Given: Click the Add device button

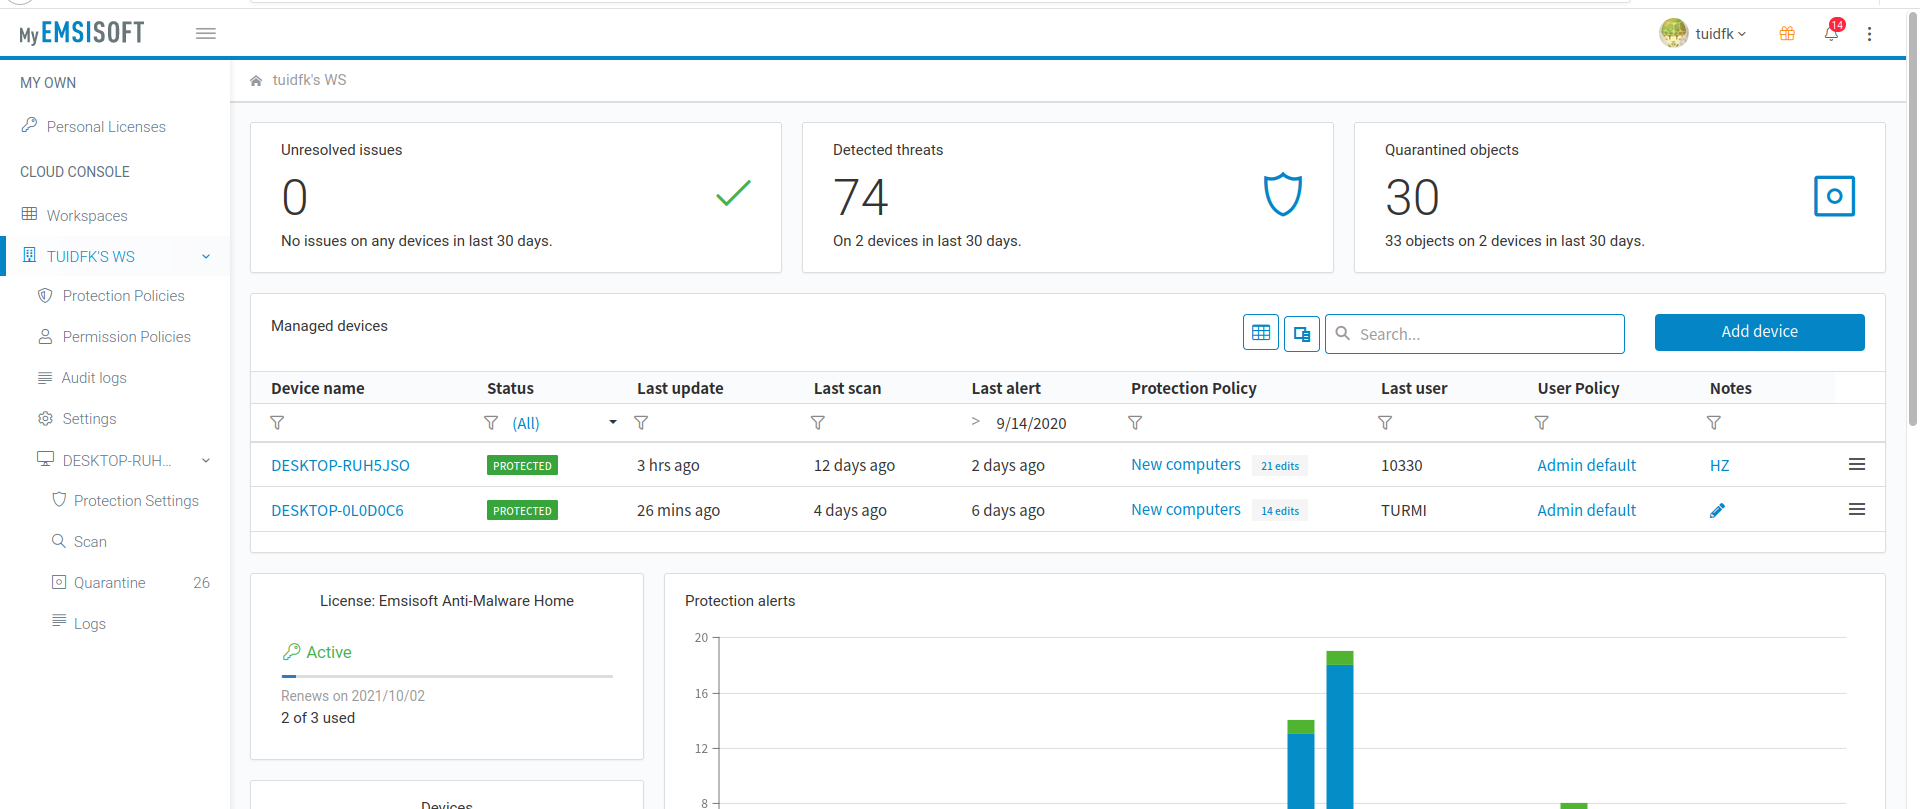Looking at the screenshot, I should [x=1759, y=332].
